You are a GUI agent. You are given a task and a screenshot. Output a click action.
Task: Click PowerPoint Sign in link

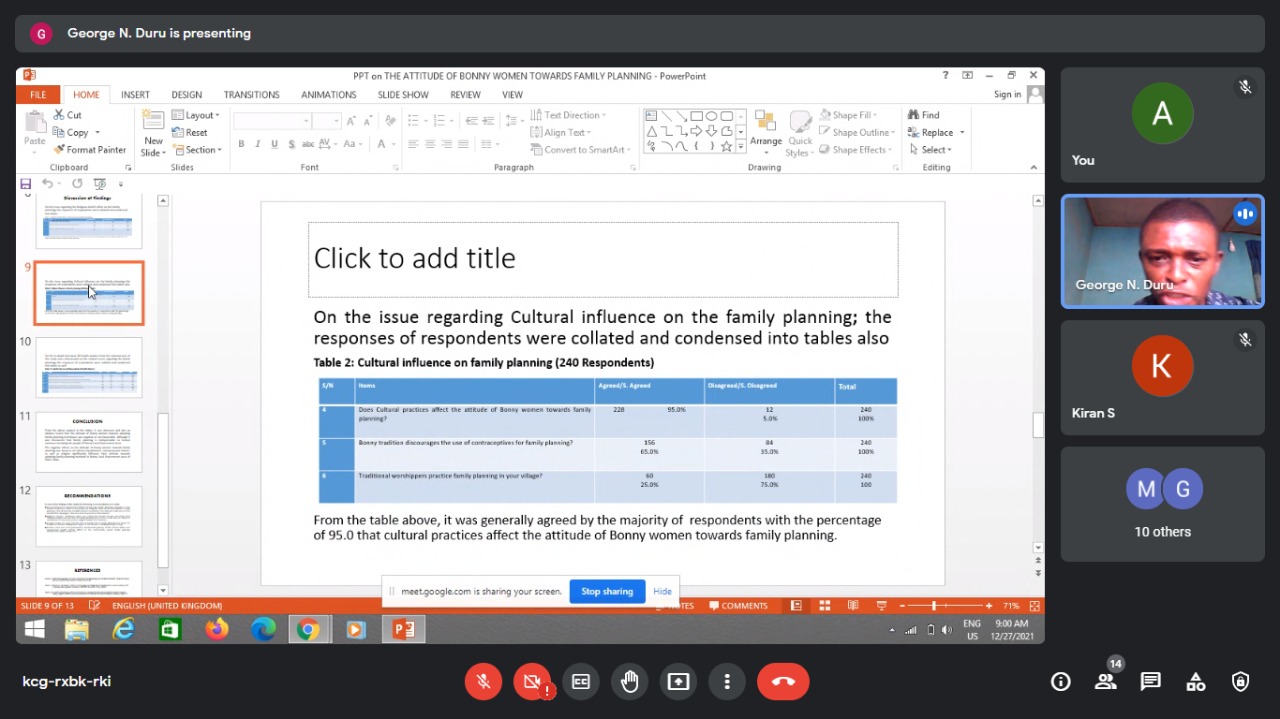pyautogui.click(x=1007, y=95)
